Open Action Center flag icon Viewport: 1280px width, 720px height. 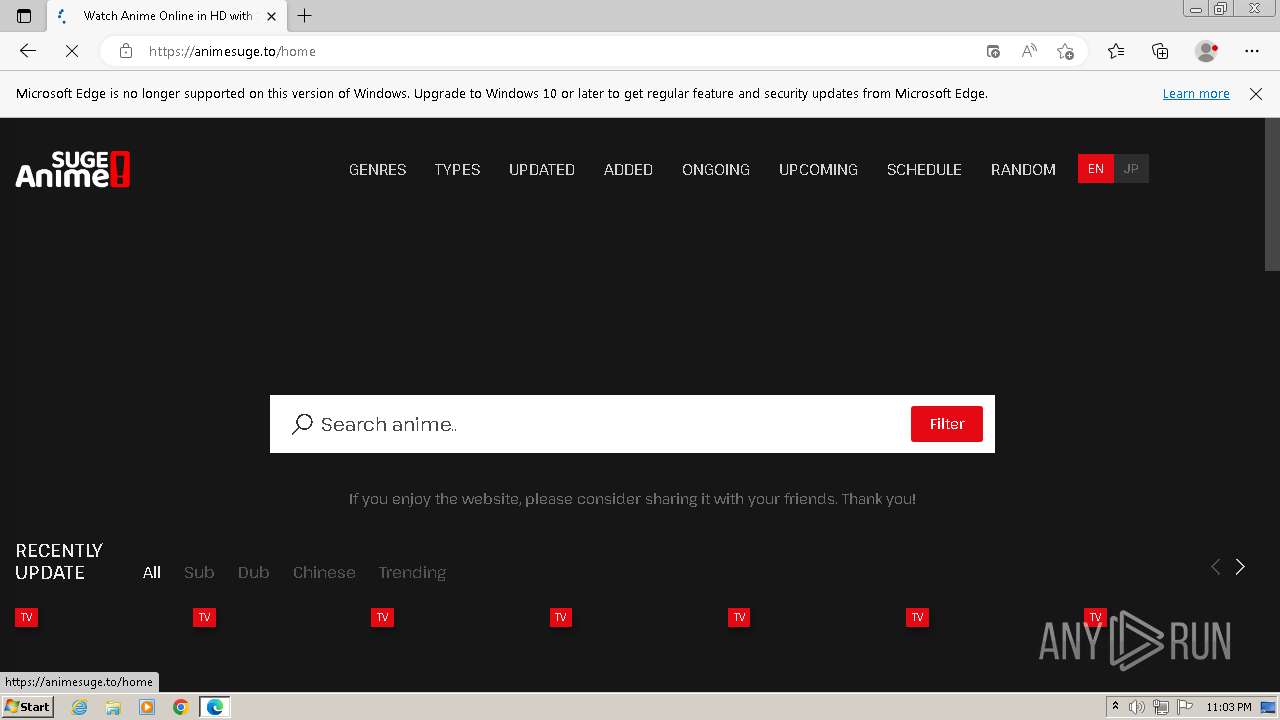1184,707
